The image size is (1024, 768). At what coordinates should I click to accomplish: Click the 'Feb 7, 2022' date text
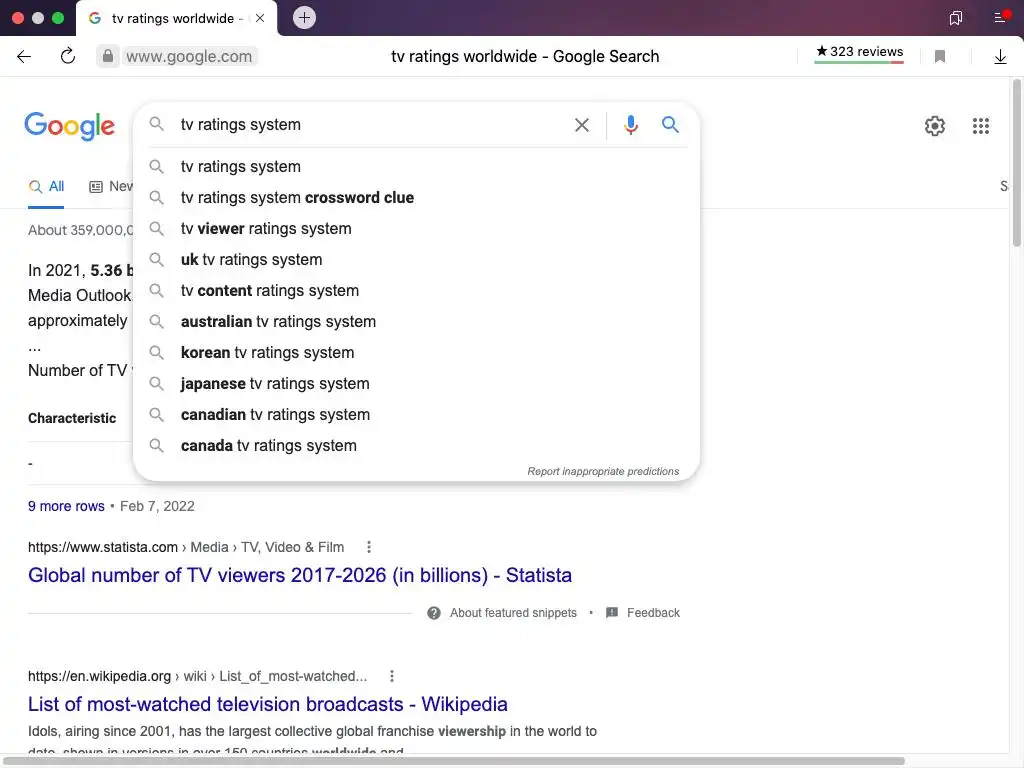pos(157,506)
